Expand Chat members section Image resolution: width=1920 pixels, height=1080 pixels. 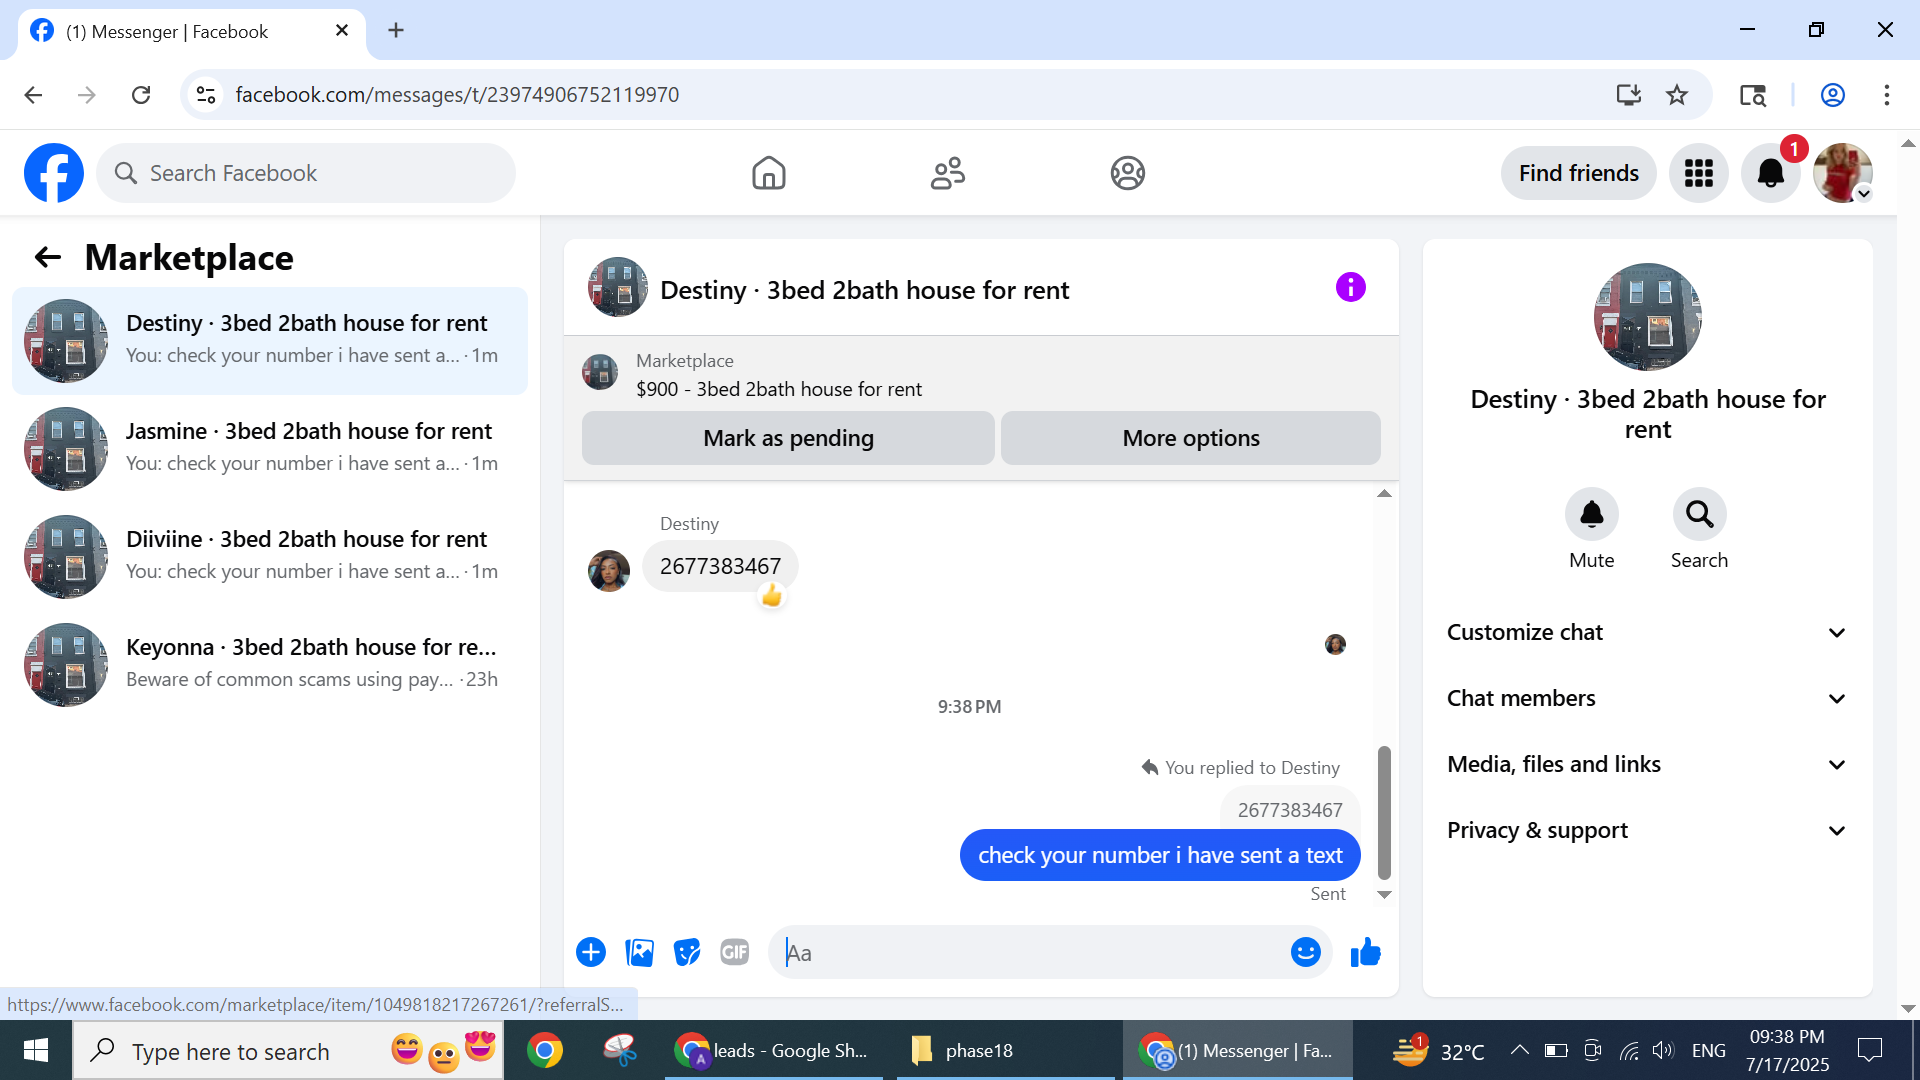click(1647, 699)
